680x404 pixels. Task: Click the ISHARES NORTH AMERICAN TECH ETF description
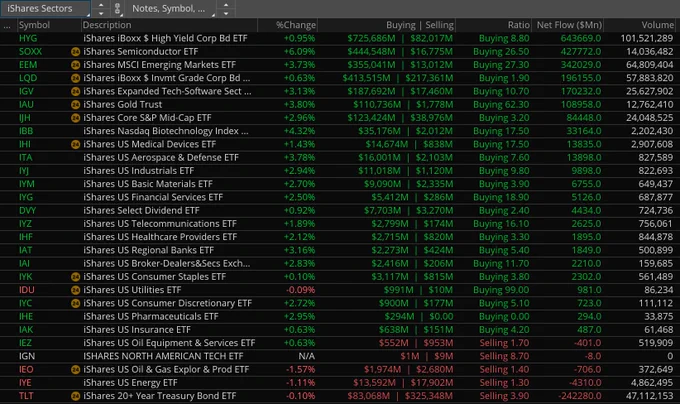(163, 356)
